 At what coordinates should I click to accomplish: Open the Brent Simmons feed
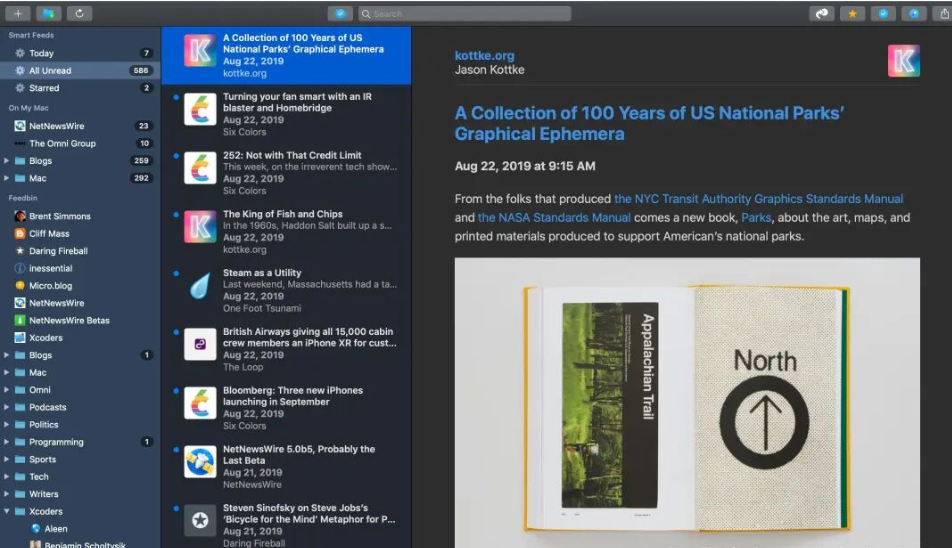80,216
